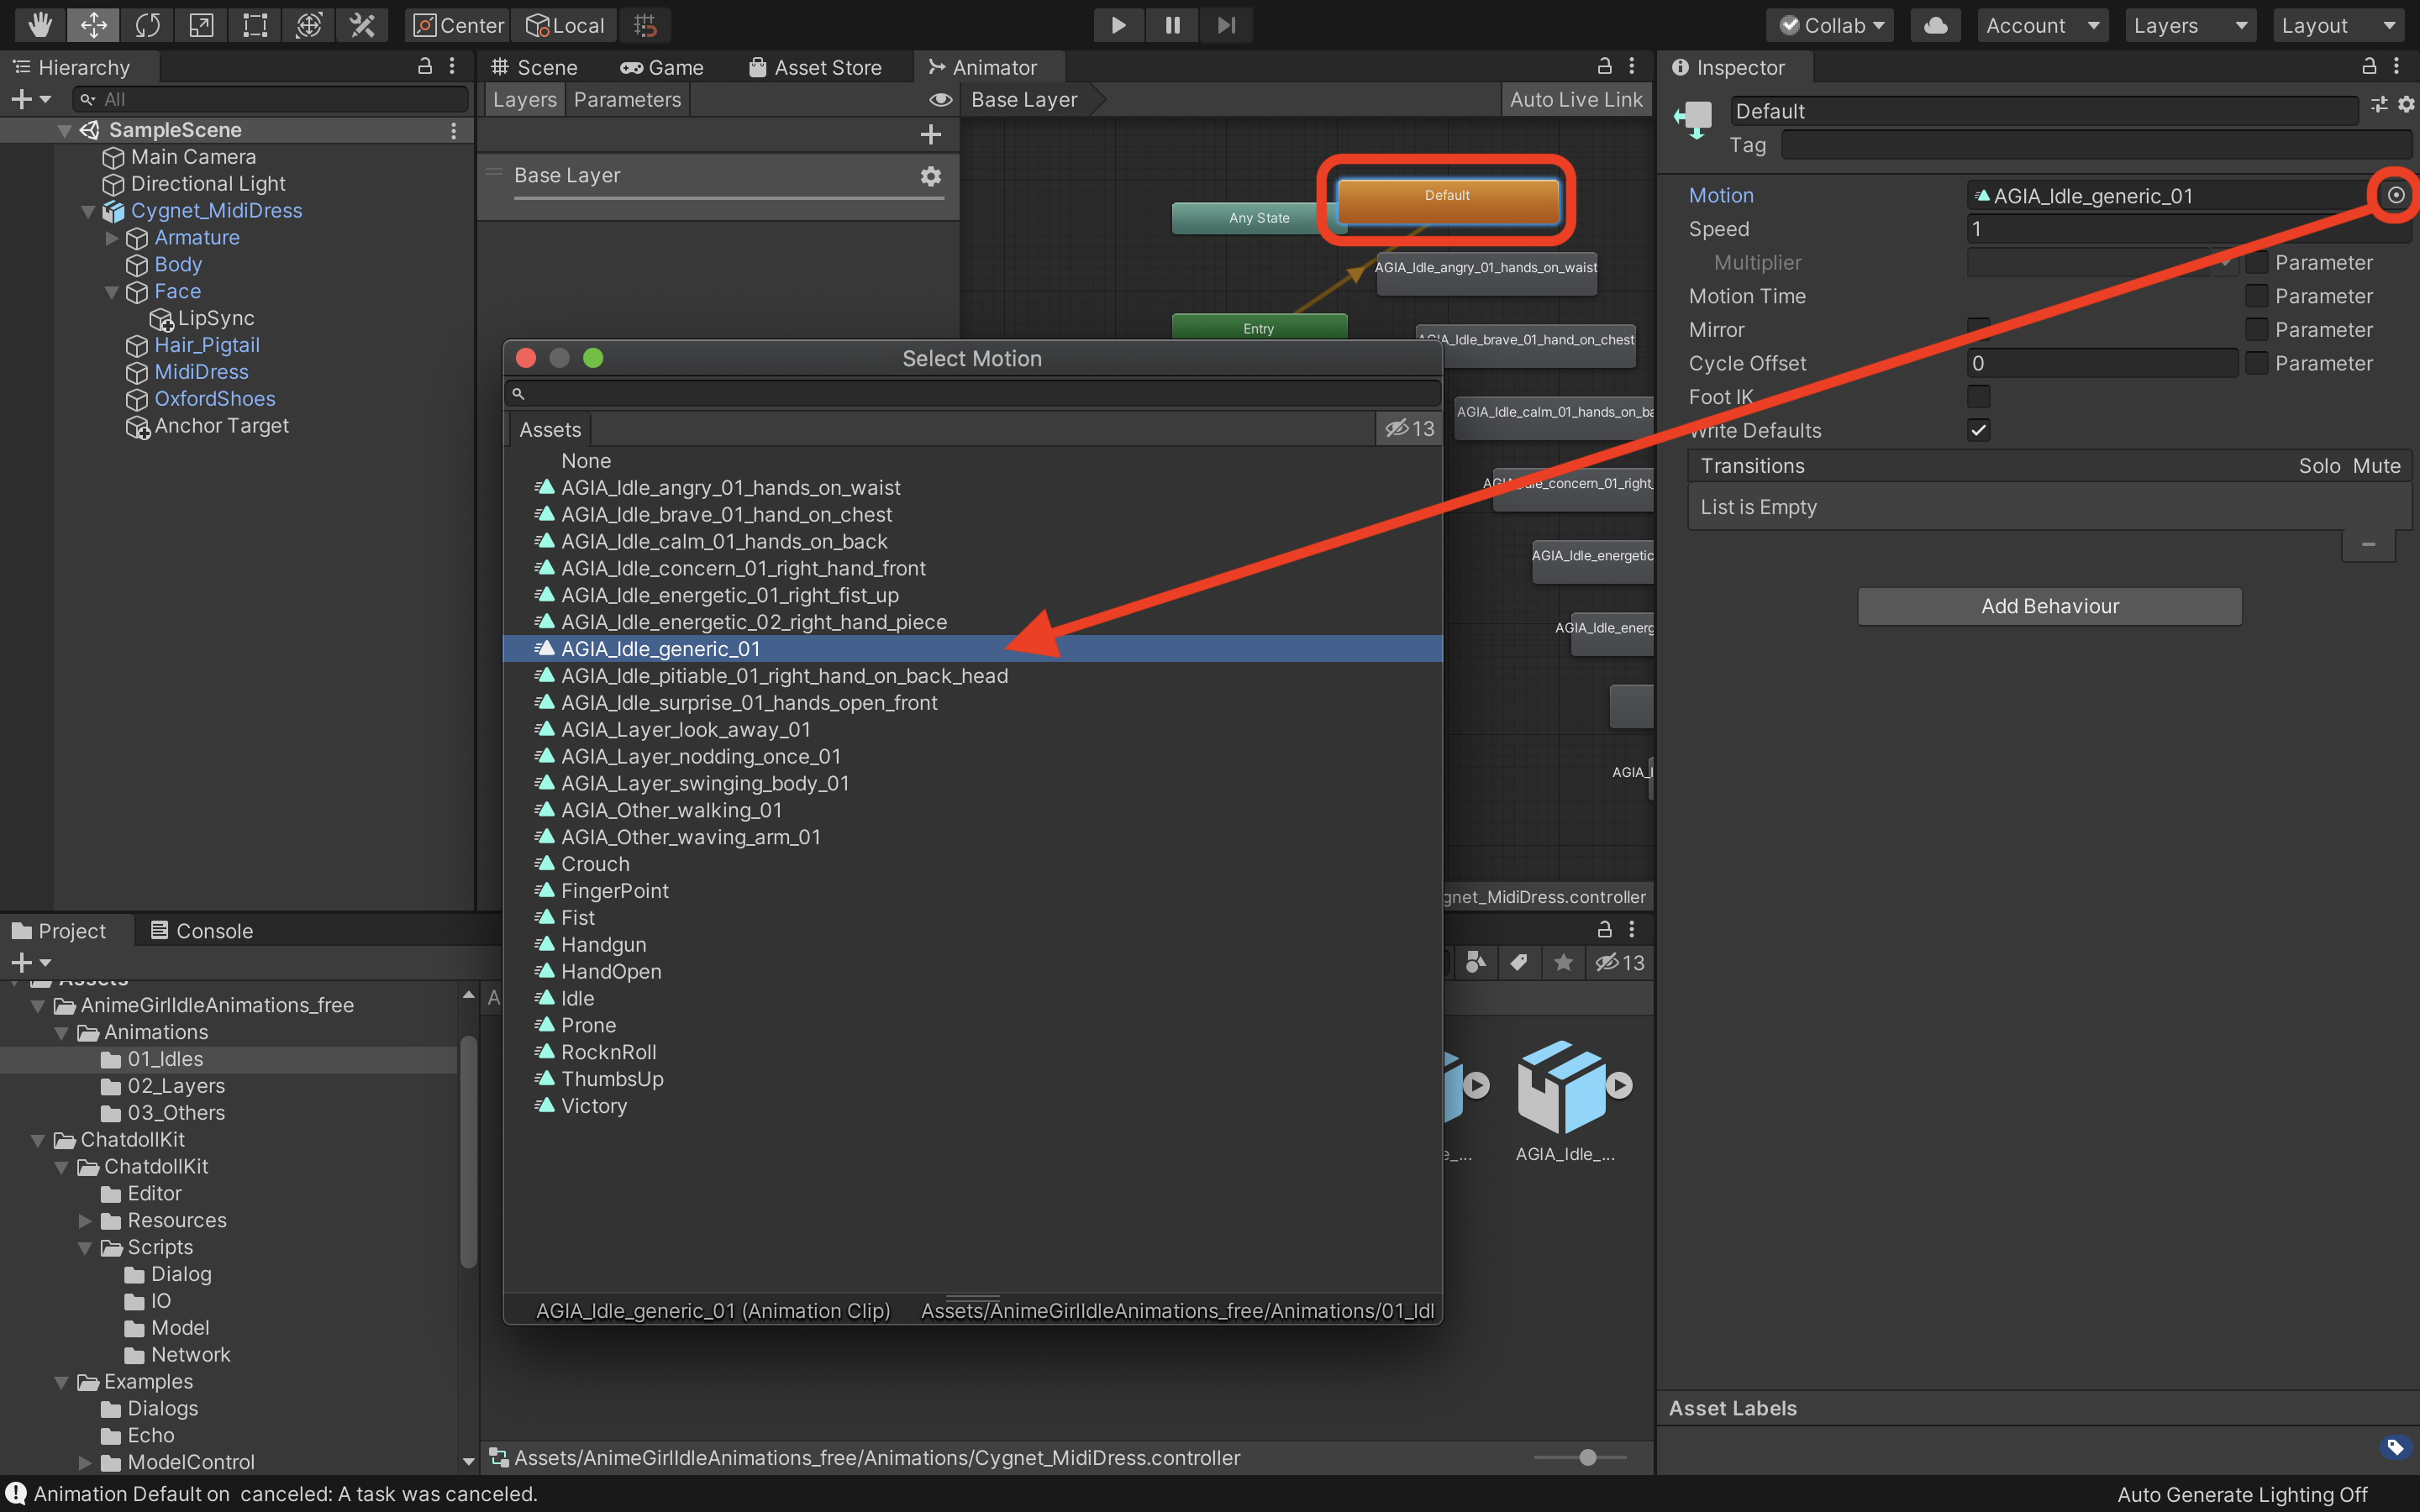Collapse the Face object in Hierarchy
Image resolution: width=2420 pixels, height=1512 pixels.
(x=111, y=292)
